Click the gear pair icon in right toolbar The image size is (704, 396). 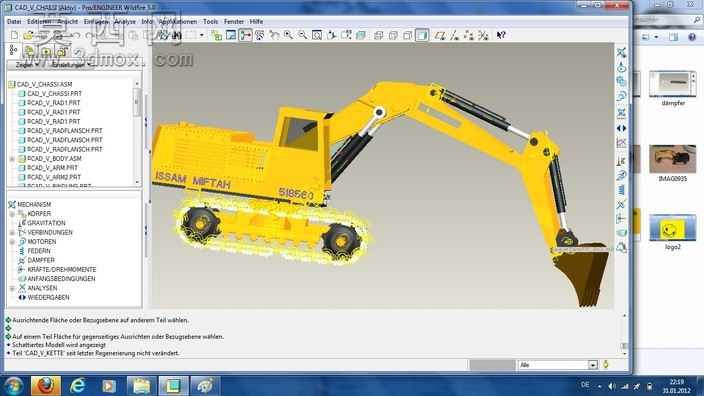click(x=621, y=82)
